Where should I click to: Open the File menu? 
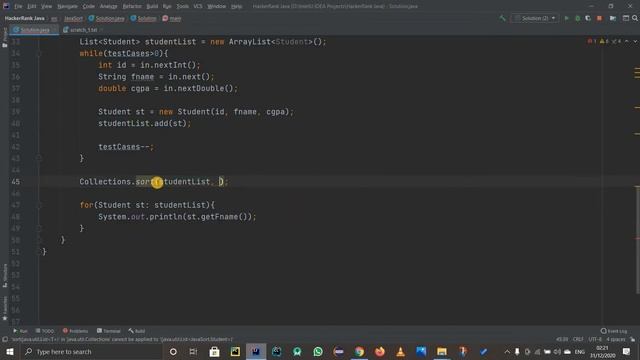[x=18, y=7]
